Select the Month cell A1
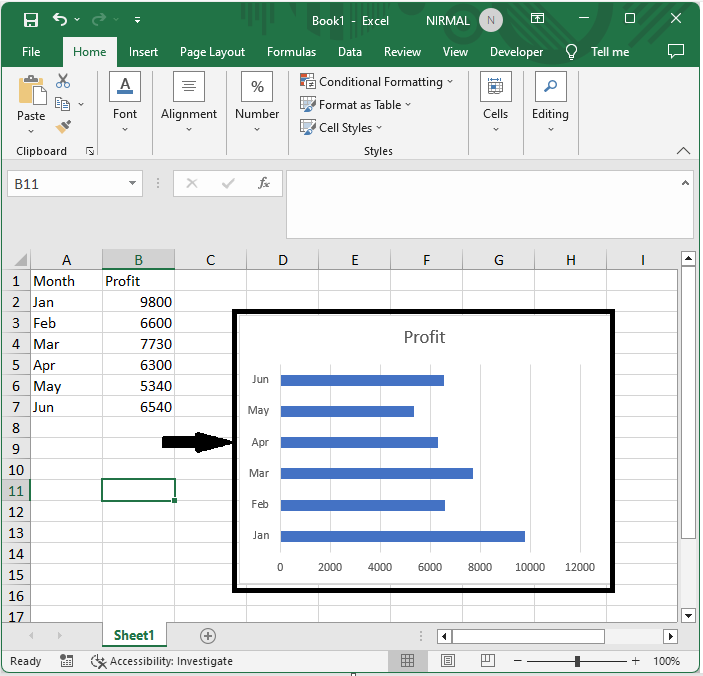This screenshot has width=703, height=676. click(66, 281)
